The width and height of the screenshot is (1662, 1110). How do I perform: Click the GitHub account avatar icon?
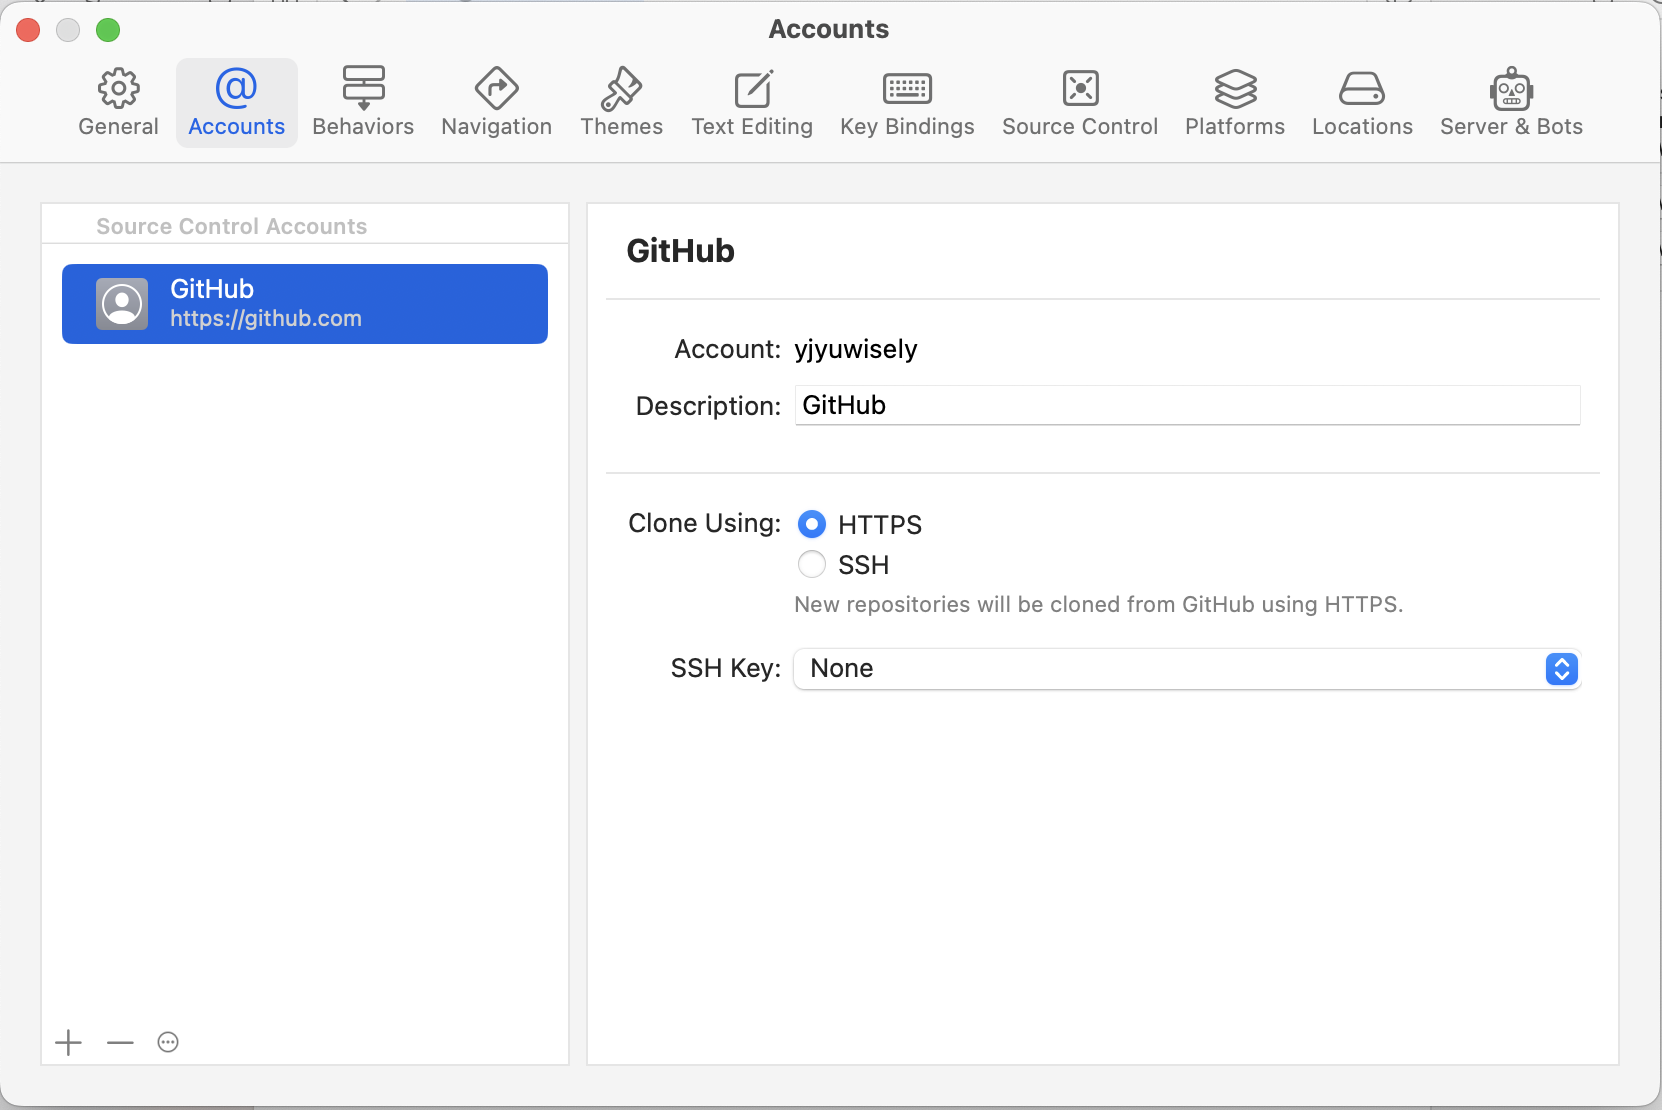(122, 304)
